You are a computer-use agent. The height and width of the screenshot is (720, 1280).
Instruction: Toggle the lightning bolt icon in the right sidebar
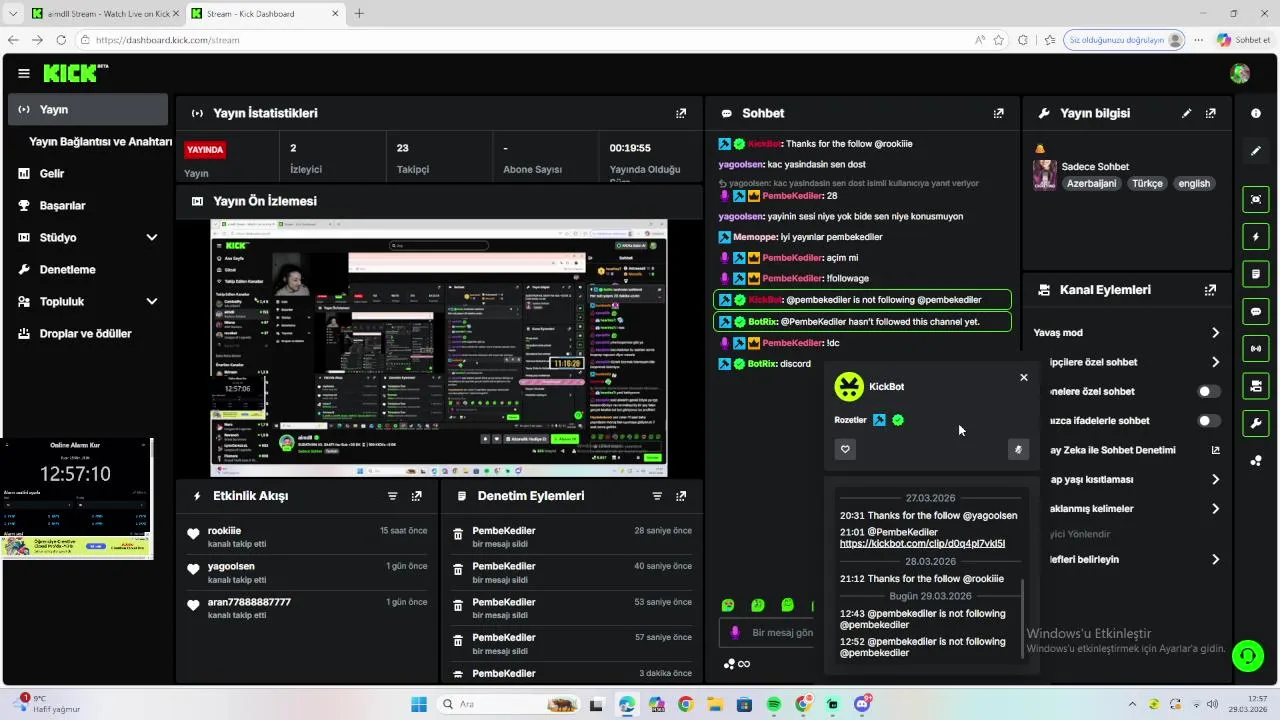[1256, 237]
